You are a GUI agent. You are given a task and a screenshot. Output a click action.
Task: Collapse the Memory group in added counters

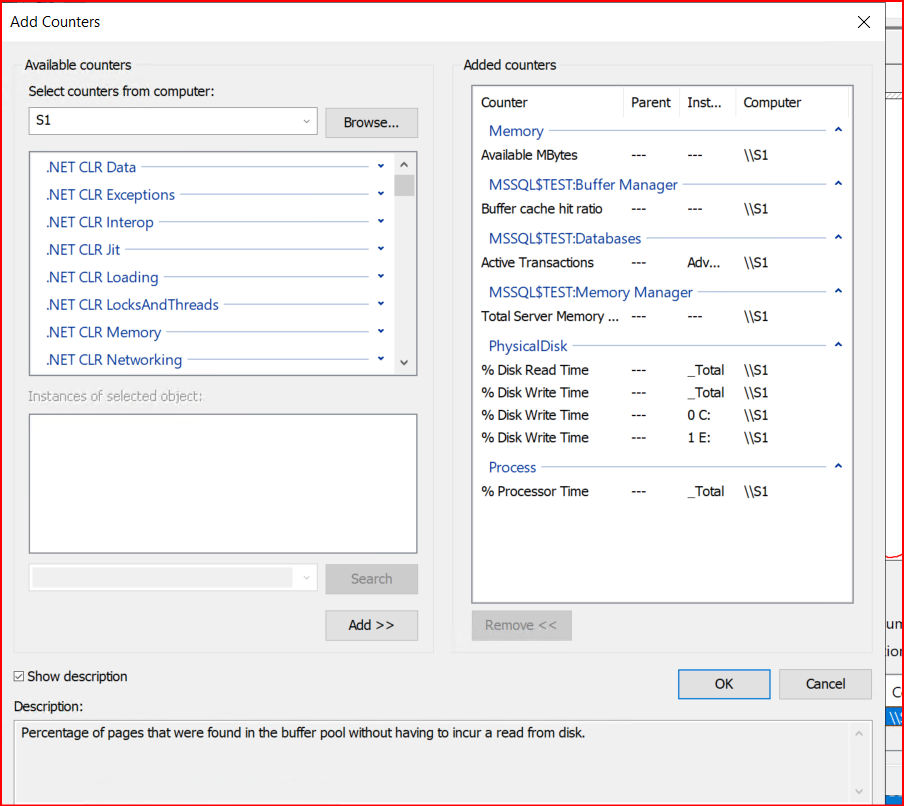coord(838,130)
